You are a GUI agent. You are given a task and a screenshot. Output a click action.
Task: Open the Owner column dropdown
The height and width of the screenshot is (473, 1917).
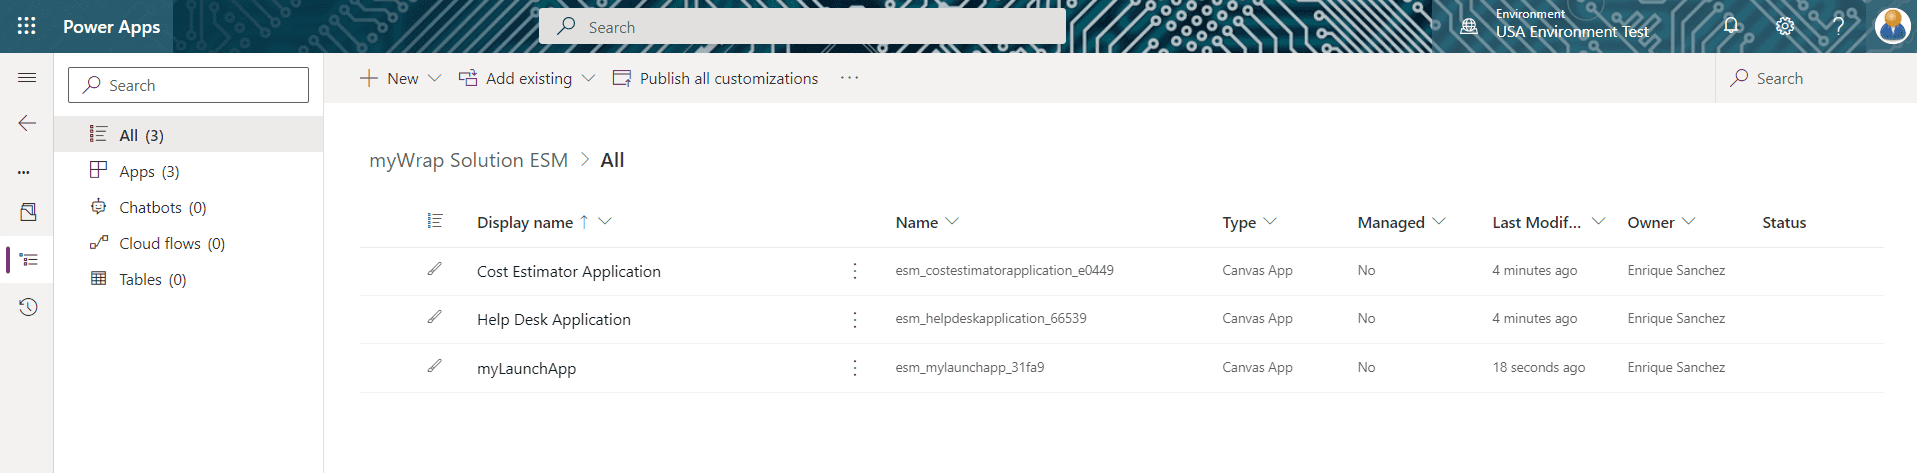click(x=1689, y=222)
